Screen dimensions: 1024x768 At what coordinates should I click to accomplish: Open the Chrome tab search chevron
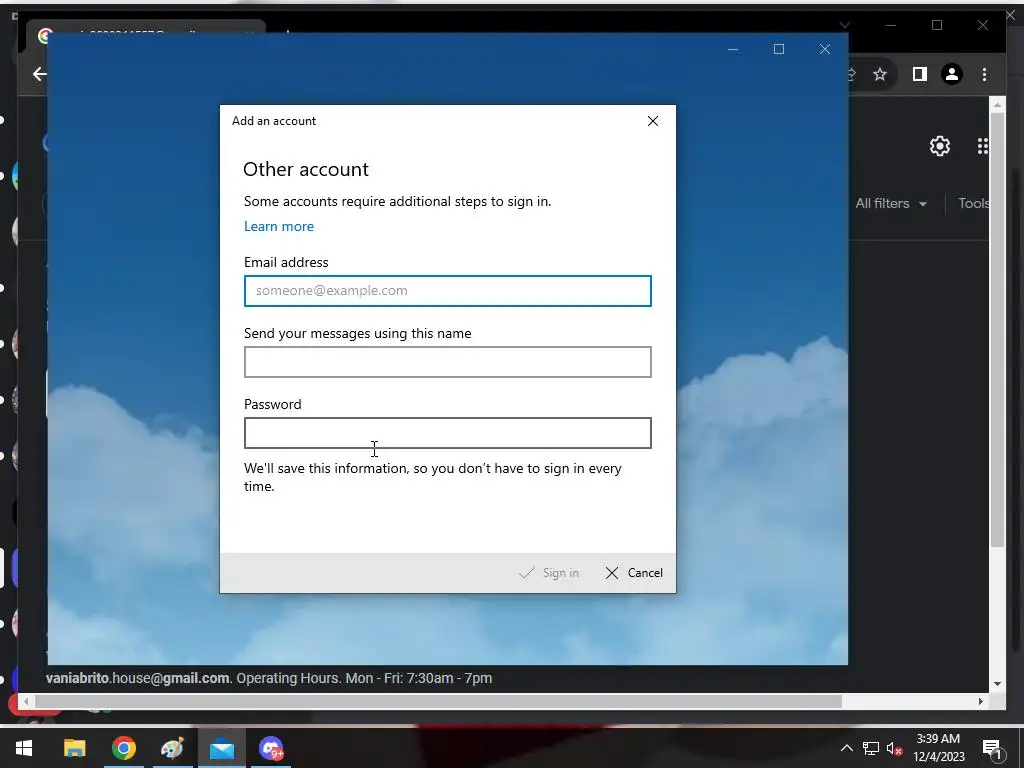(845, 25)
